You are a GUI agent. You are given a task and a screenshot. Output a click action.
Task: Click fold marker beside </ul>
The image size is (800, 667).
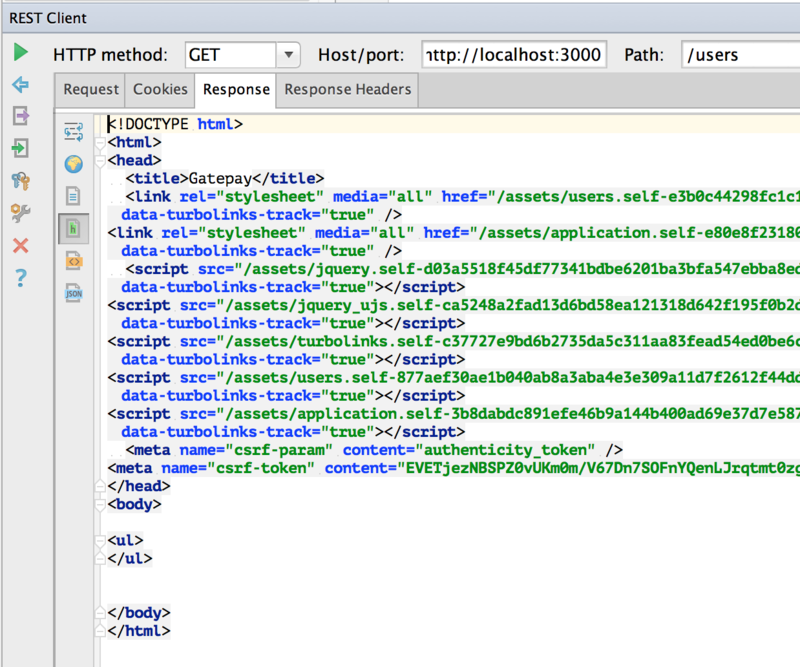click(101, 559)
